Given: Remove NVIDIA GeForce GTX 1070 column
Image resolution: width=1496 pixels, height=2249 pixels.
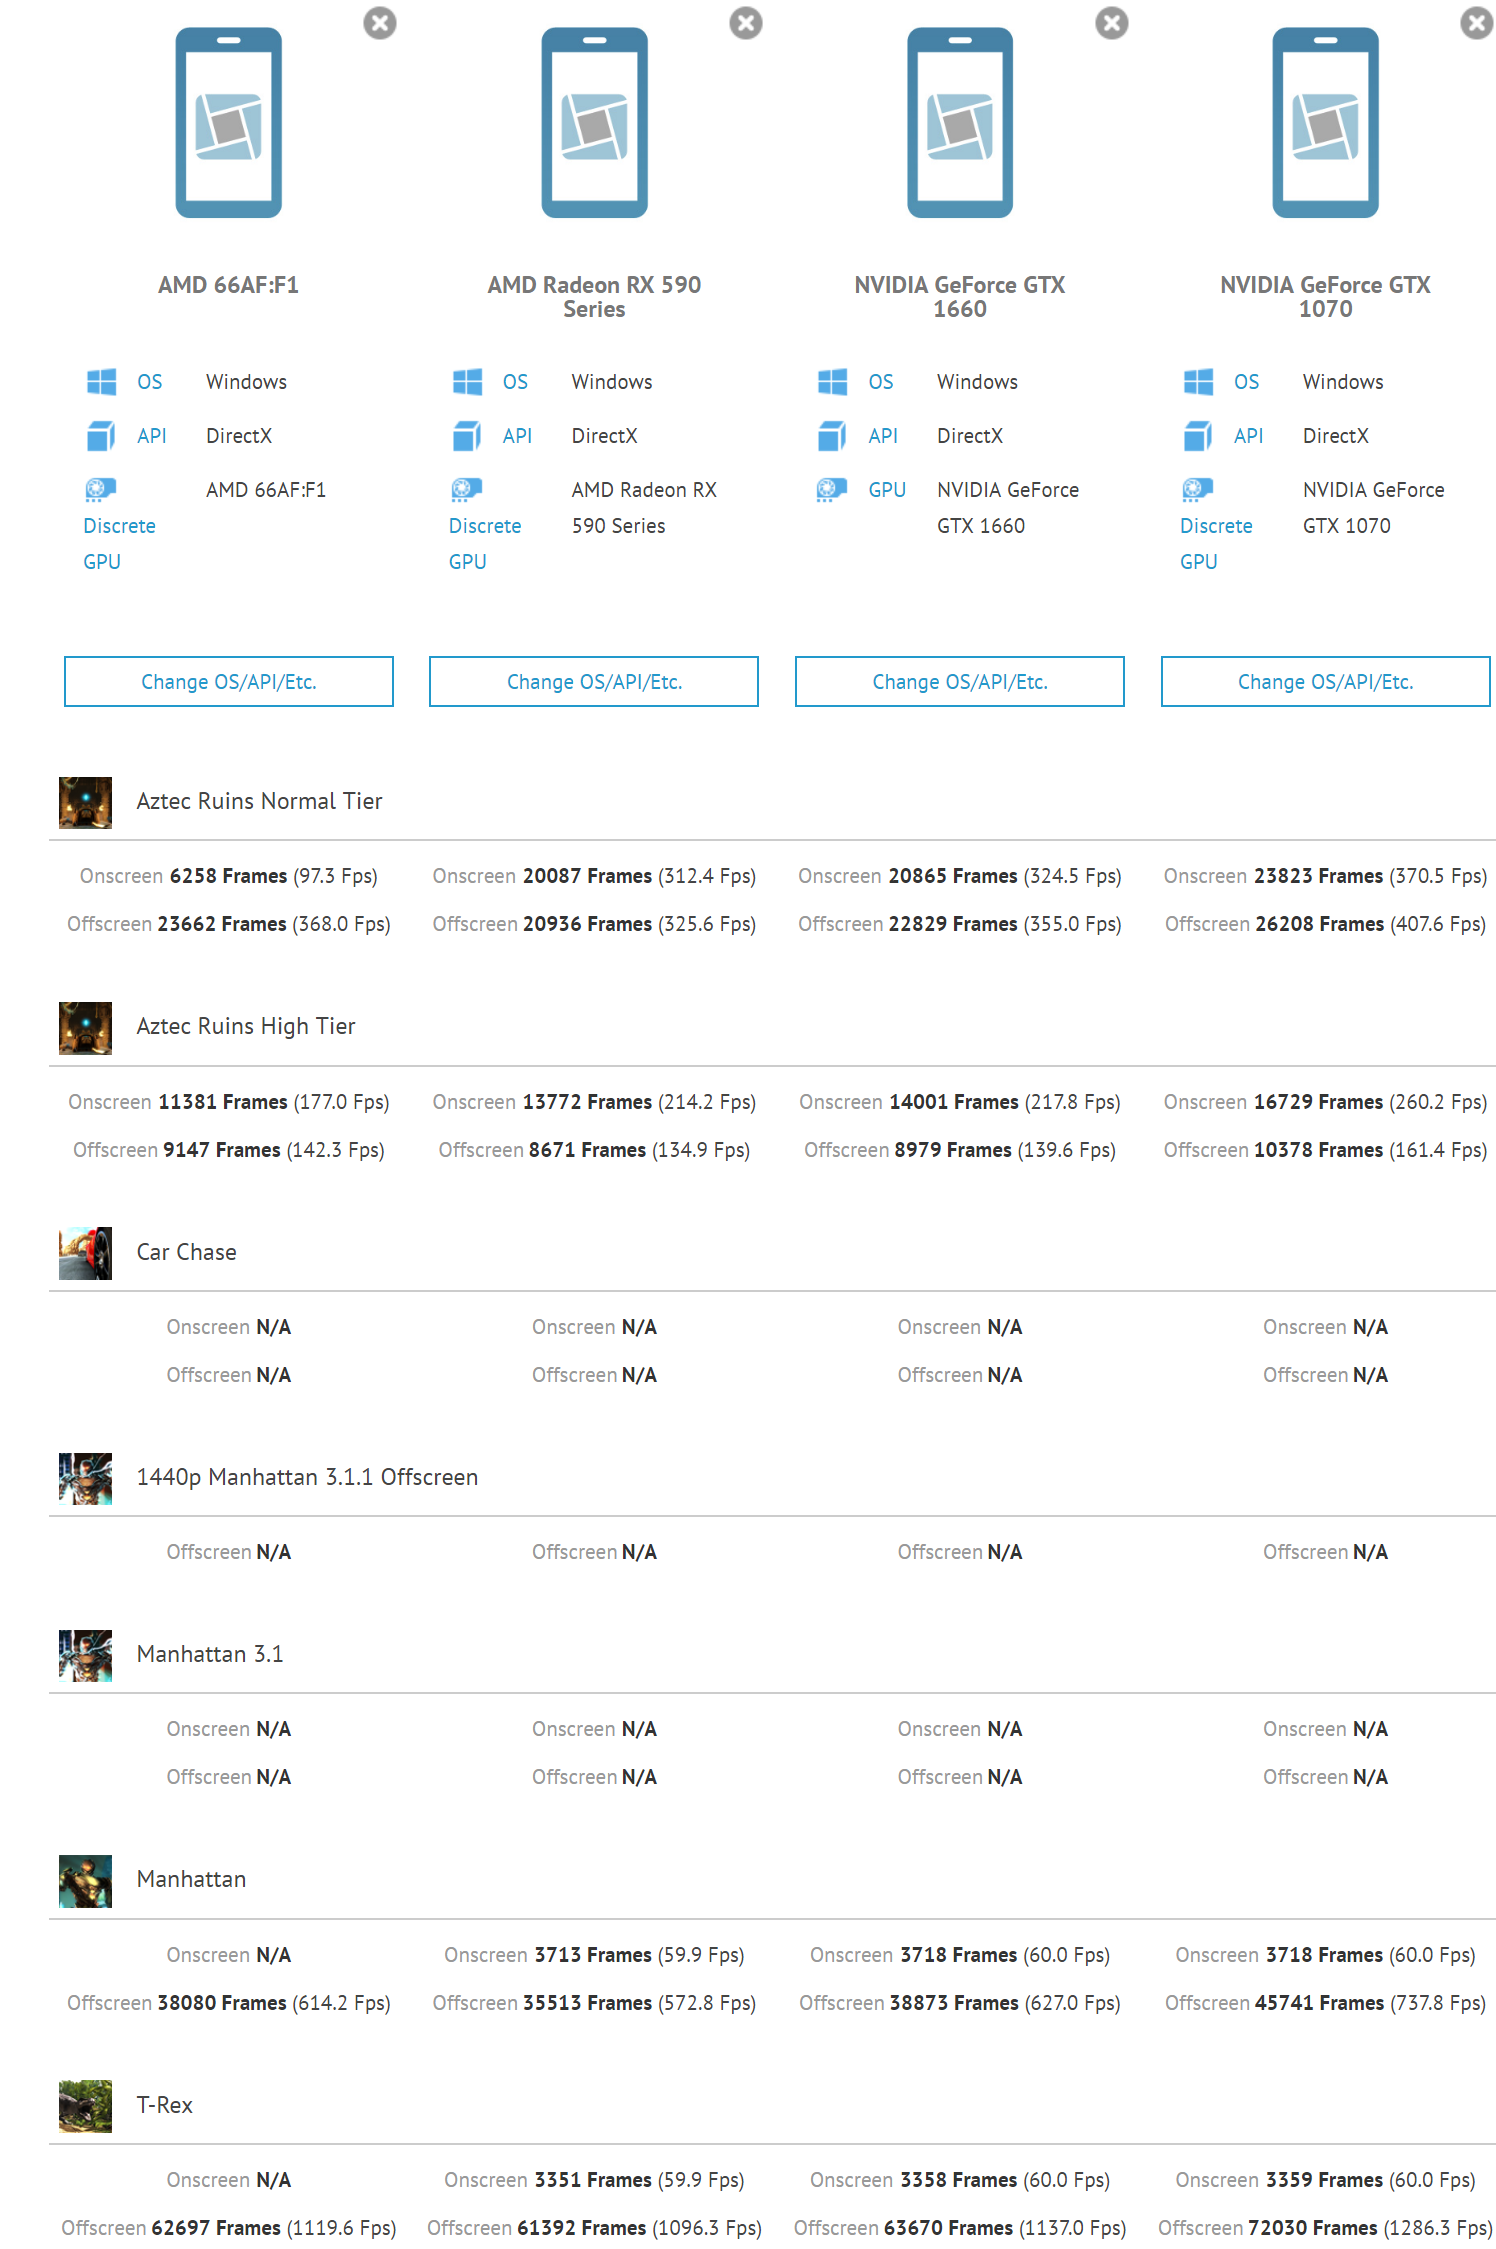Looking at the screenshot, I should click(1477, 23).
